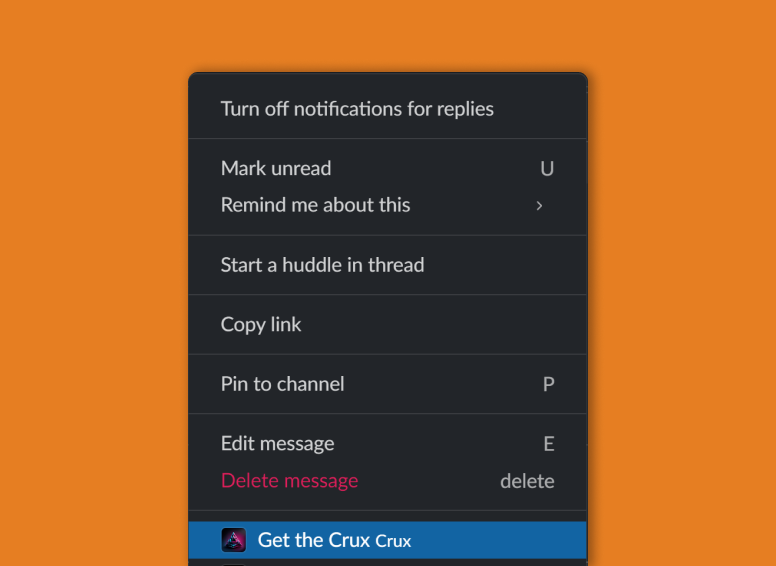Click the P shortcut hint beside Pin to channel
The image size is (776, 566).
(x=548, y=384)
